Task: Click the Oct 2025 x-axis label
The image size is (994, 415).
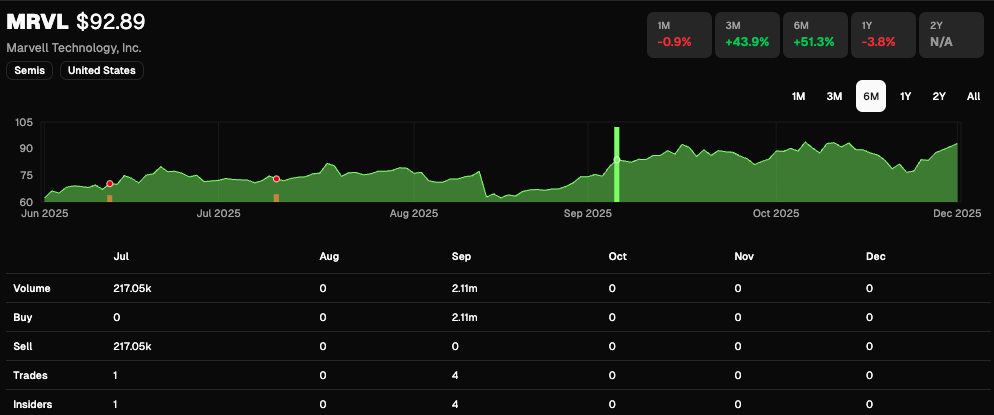Action: (x=776, y=214)
